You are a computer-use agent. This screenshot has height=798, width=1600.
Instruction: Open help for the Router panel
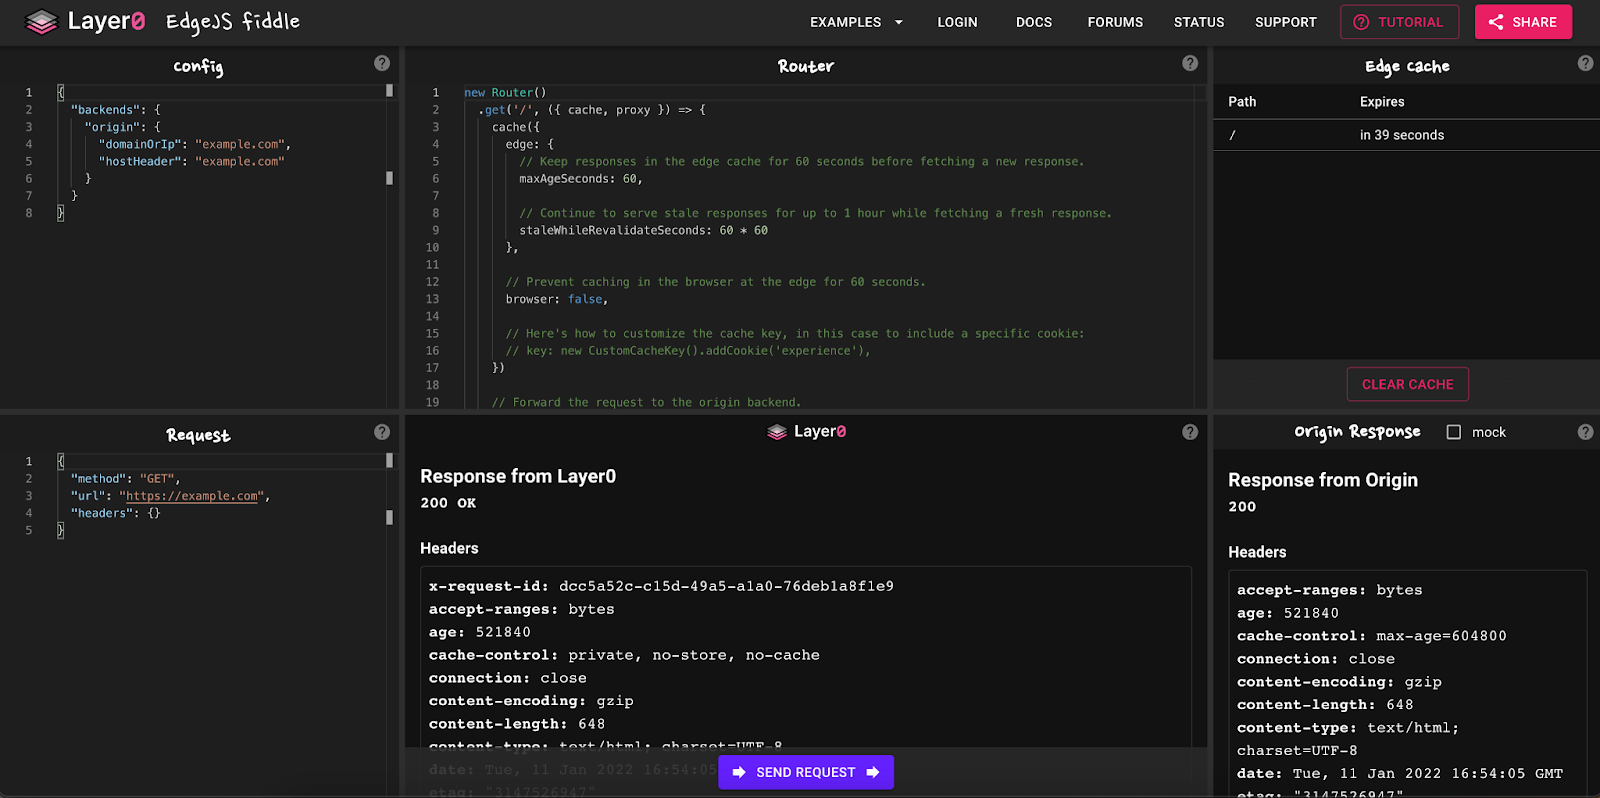click(1190, 63)
